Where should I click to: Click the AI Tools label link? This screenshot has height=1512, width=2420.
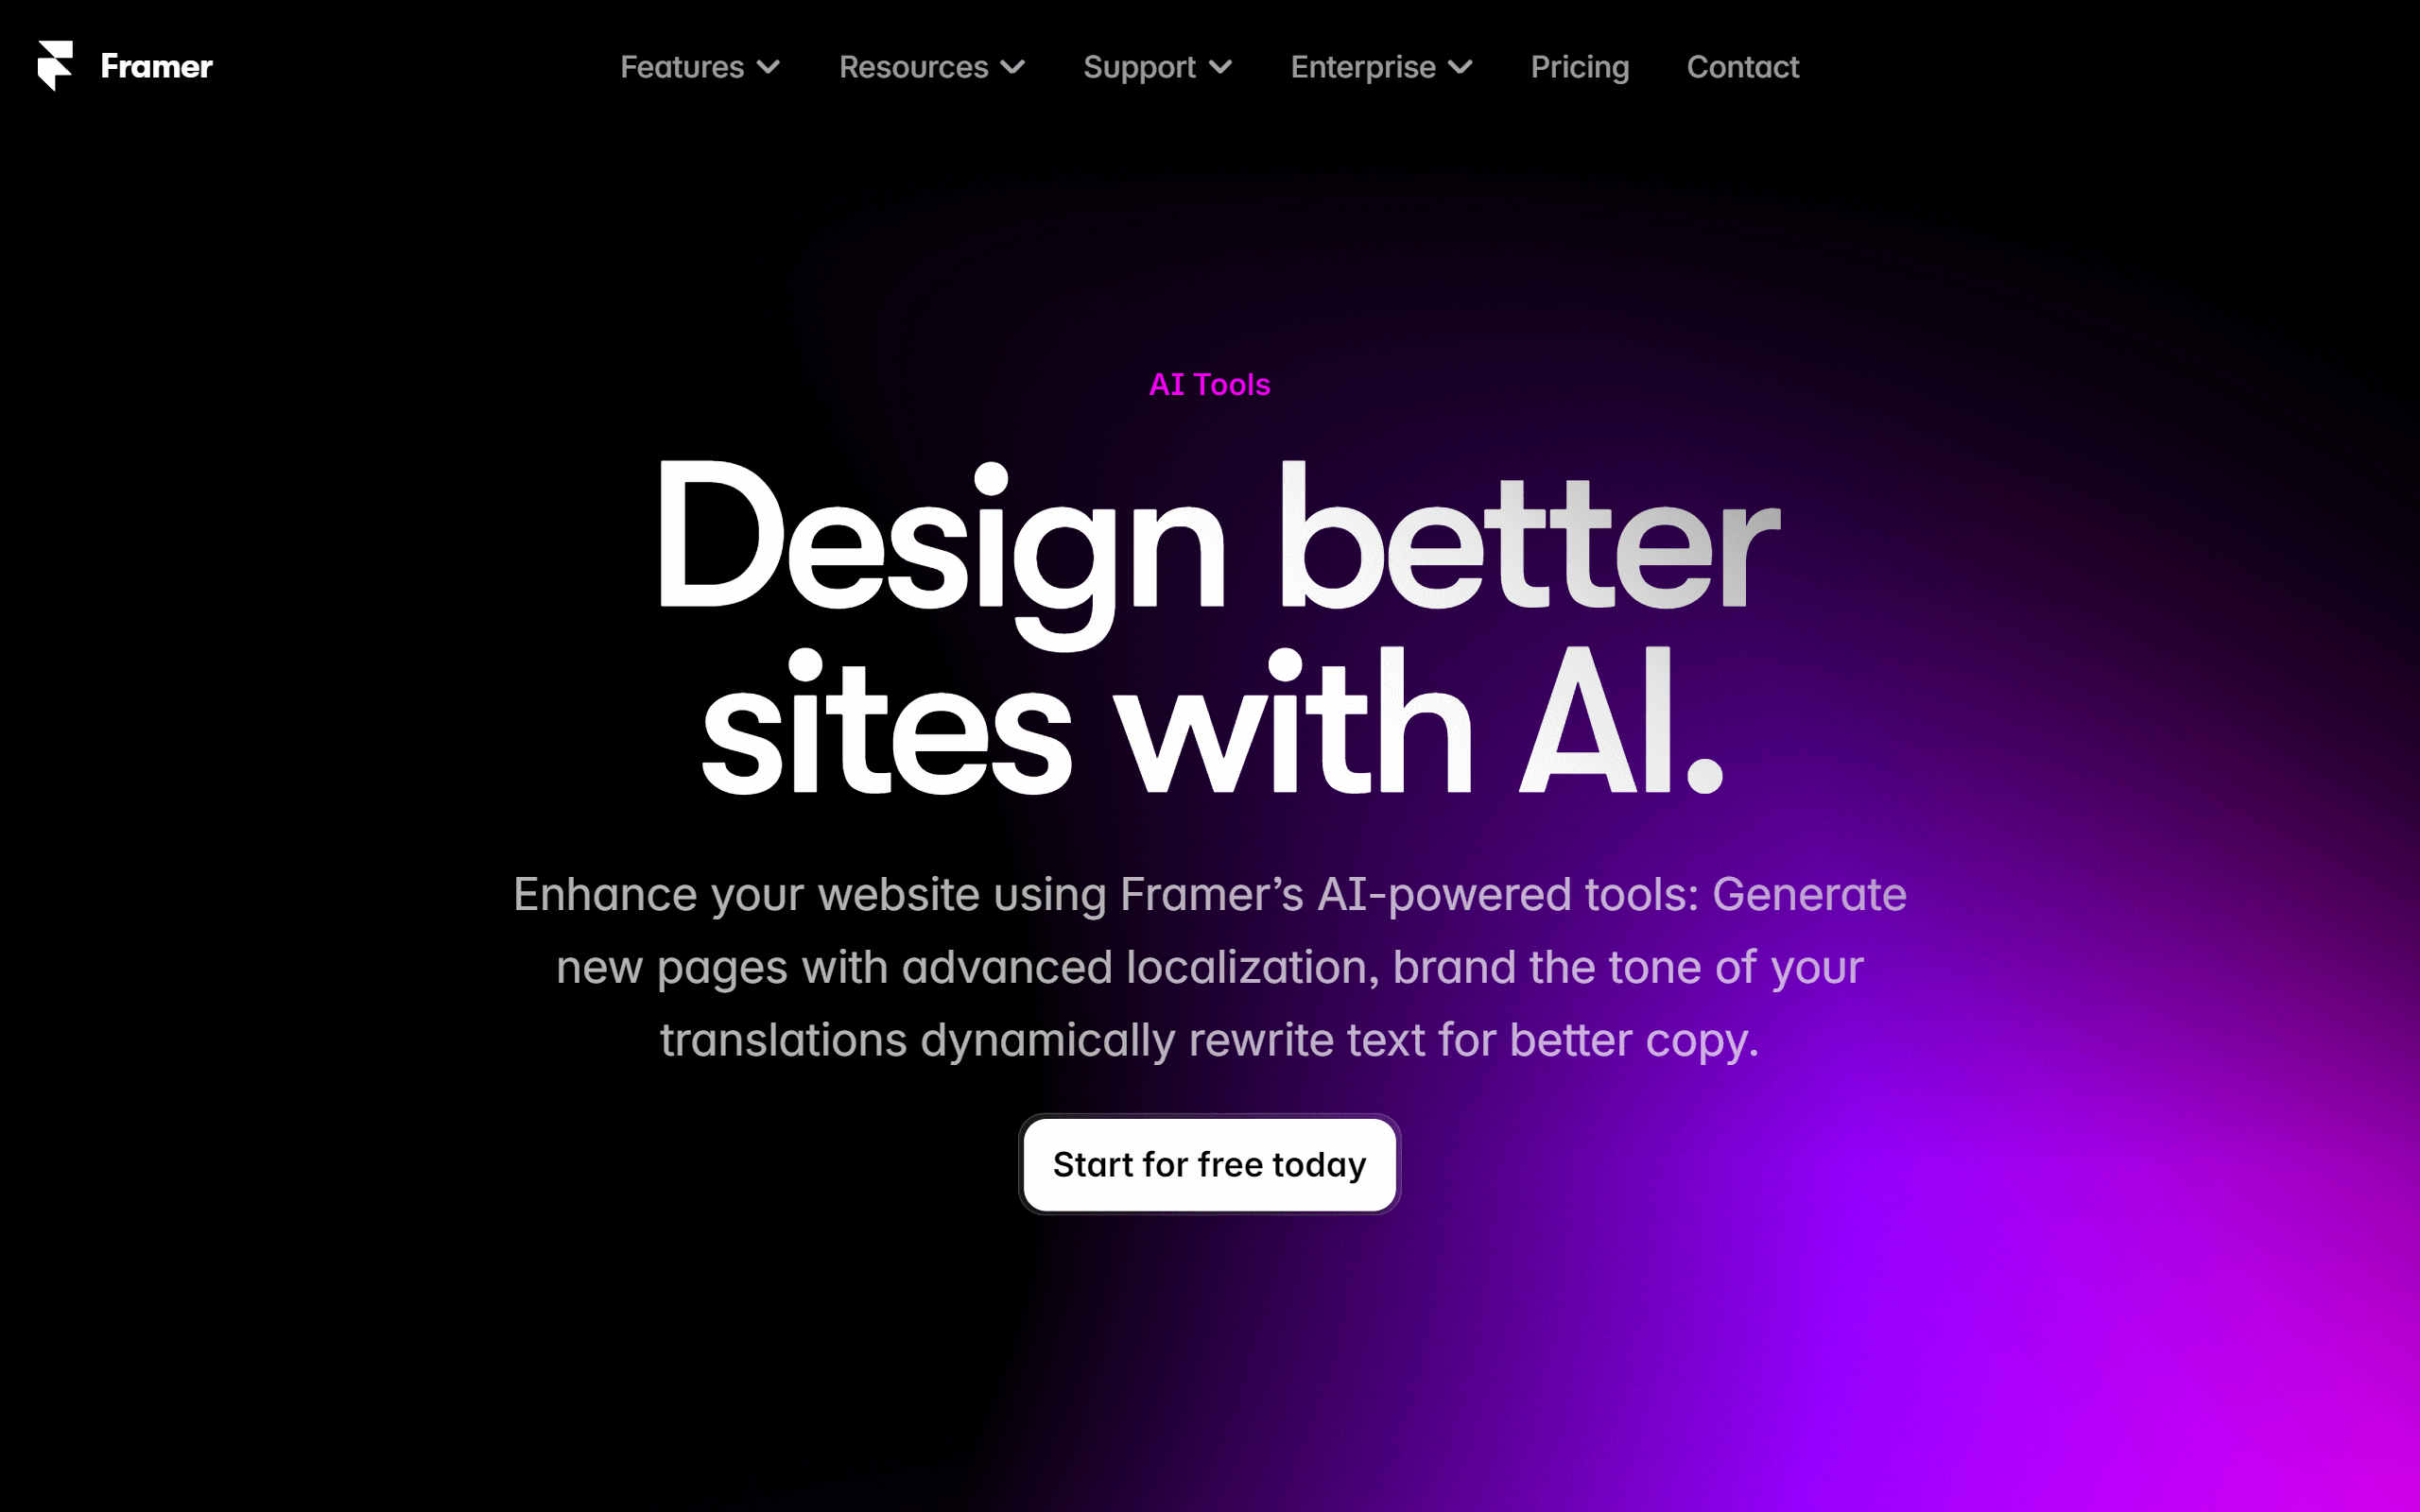point(1209,384)
